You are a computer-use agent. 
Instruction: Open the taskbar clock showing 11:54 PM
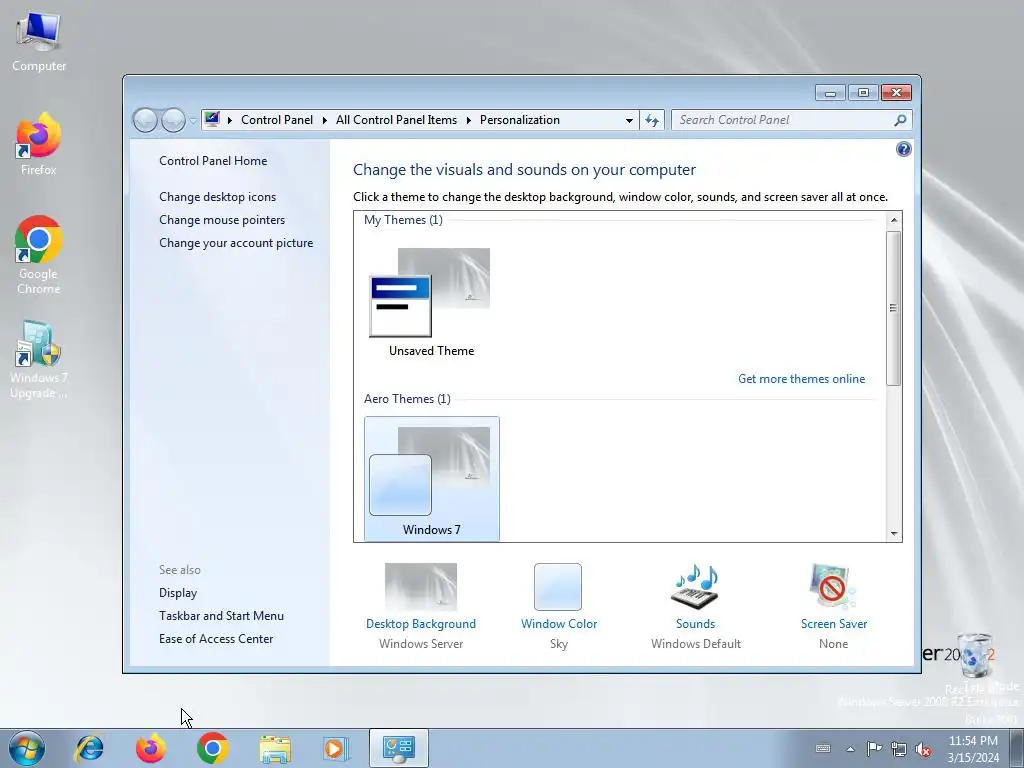click(973, 749)
